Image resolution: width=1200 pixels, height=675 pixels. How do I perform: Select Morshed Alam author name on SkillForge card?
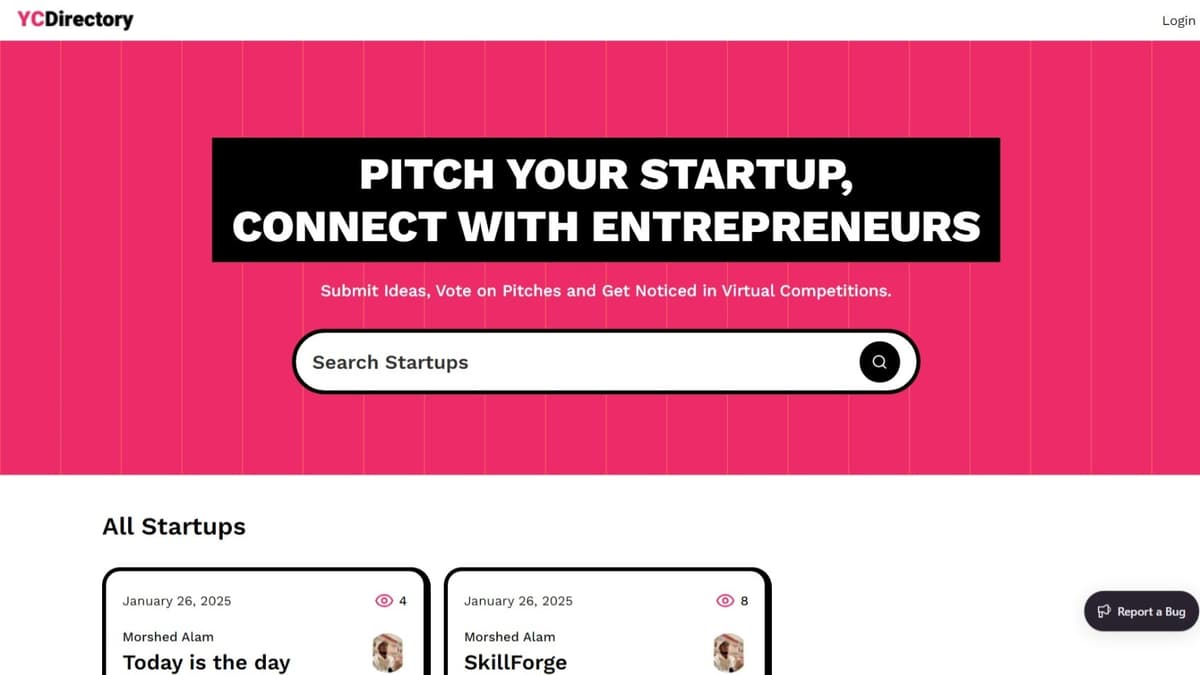coord(510,637)
